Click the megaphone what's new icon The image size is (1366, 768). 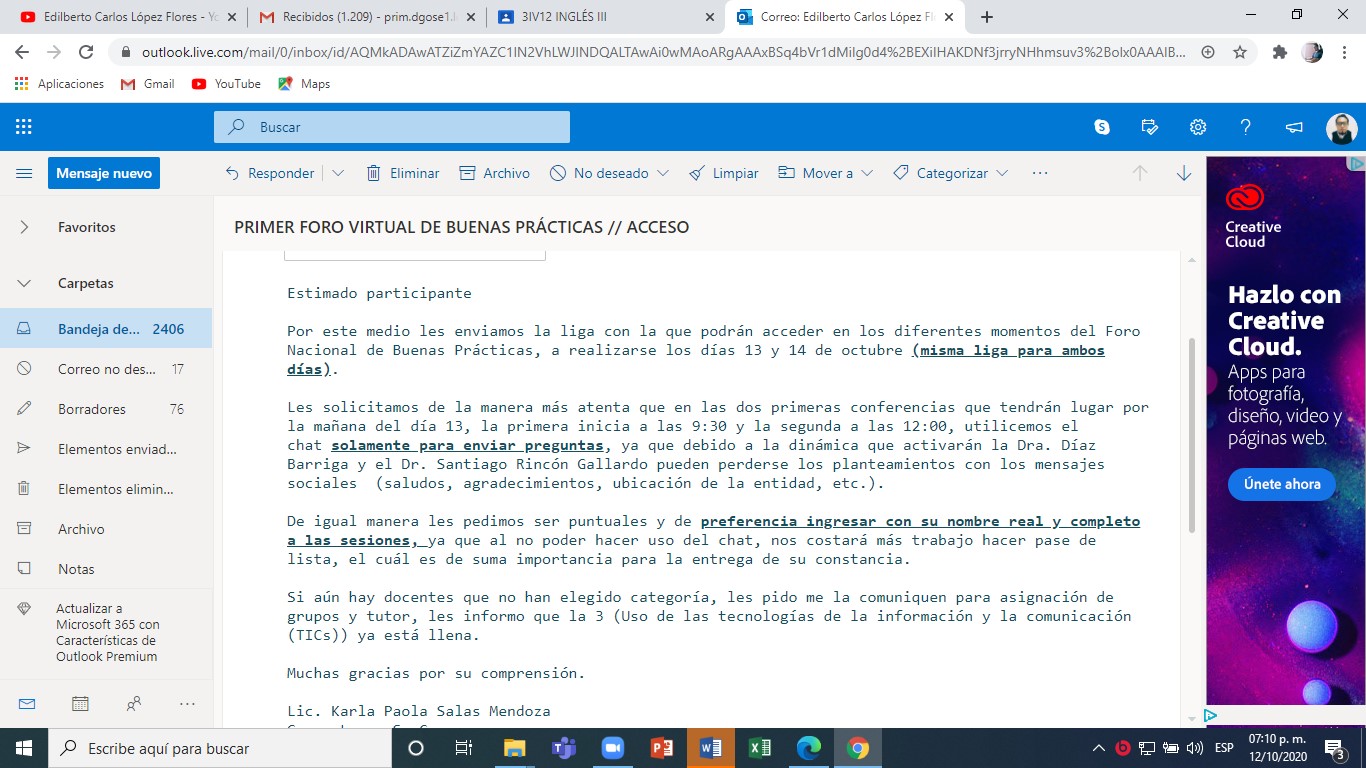point(1294,127)
